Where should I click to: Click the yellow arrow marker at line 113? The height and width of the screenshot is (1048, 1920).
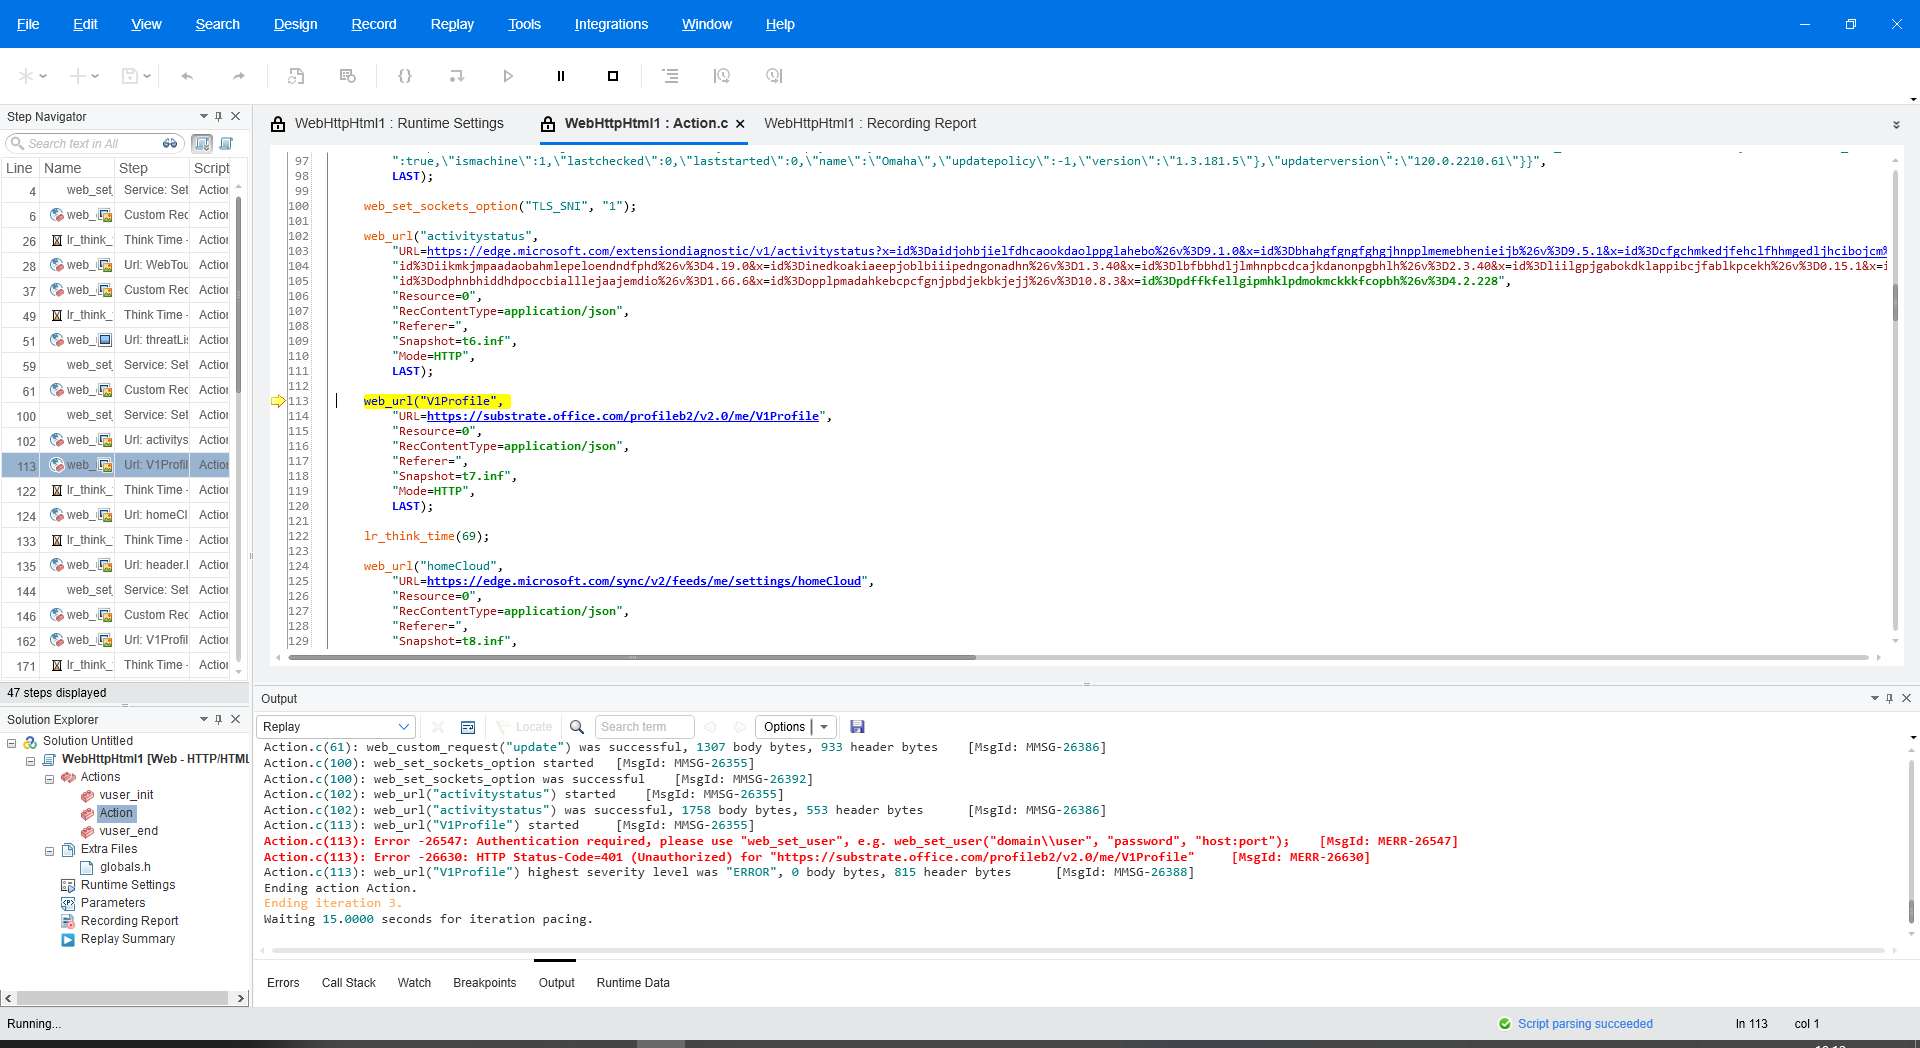pyautogui.click(x=278, y=401)
